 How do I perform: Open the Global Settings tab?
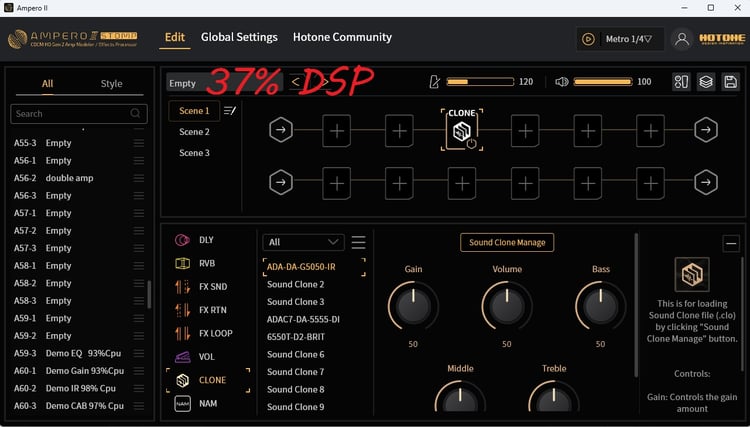click(x=239, y=37)
